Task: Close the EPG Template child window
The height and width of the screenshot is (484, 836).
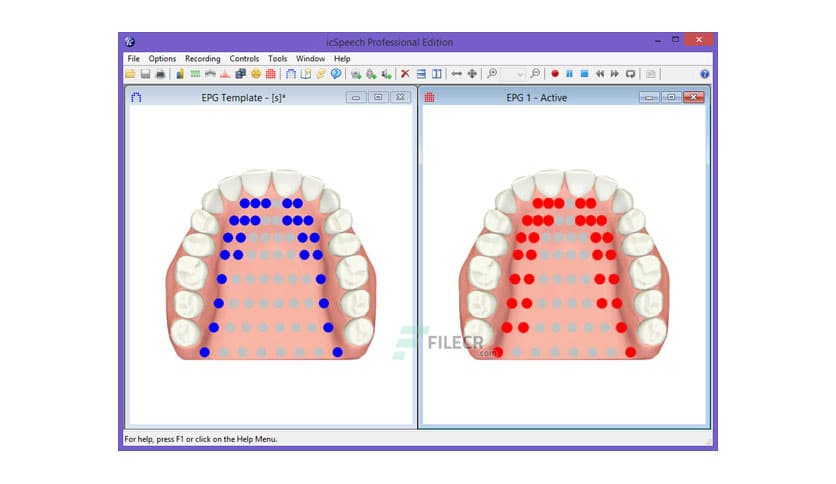Action: pos(400,97)
